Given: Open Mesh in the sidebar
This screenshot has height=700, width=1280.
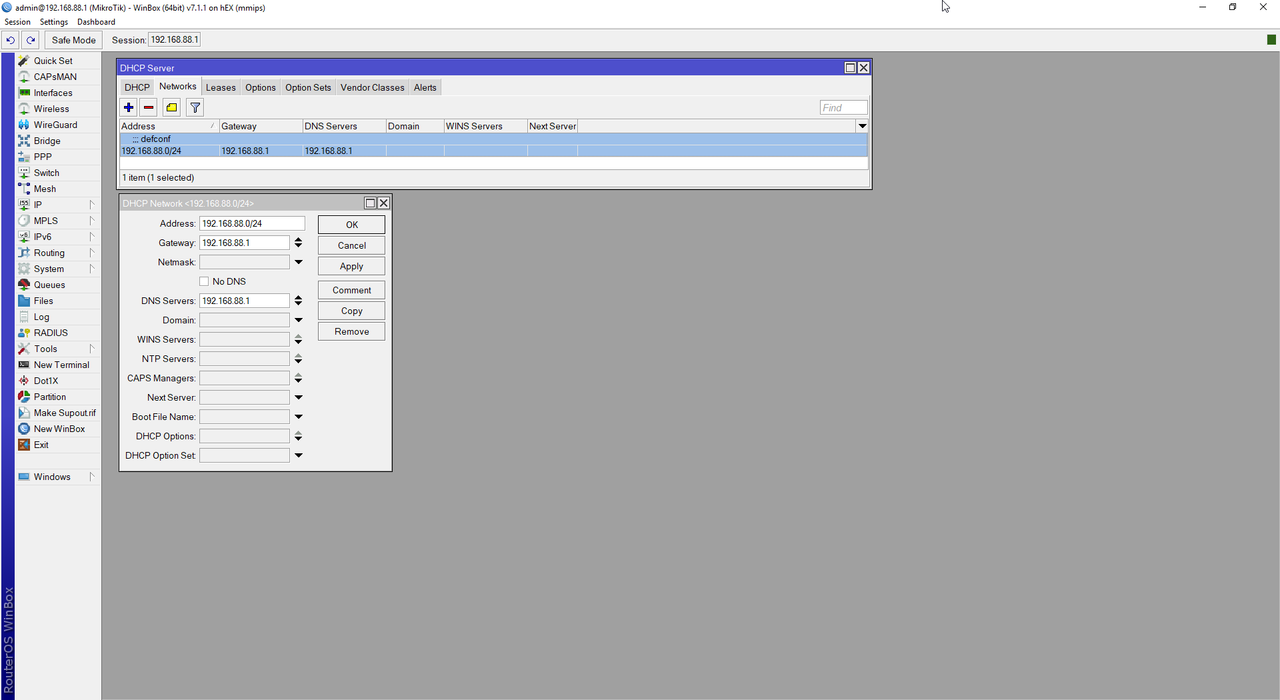Looking at the screenshot, I should tap(44, 189).
